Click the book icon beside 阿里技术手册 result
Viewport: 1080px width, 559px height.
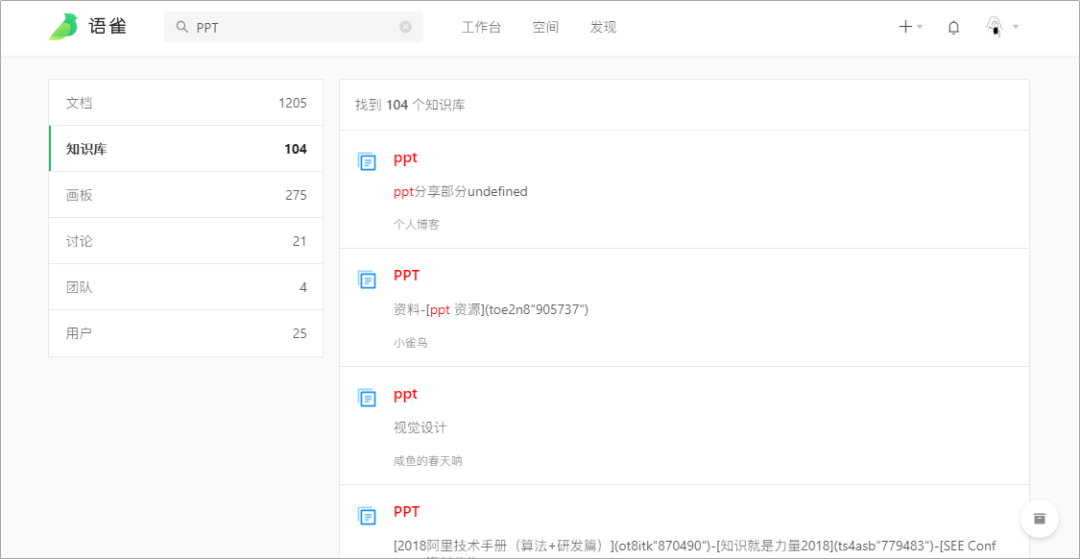[x=367, y=516]
